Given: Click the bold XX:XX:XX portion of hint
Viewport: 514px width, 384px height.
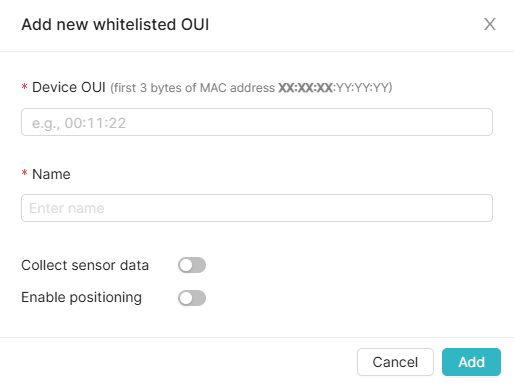Looking at the screenshot, I should click(305, 88).
